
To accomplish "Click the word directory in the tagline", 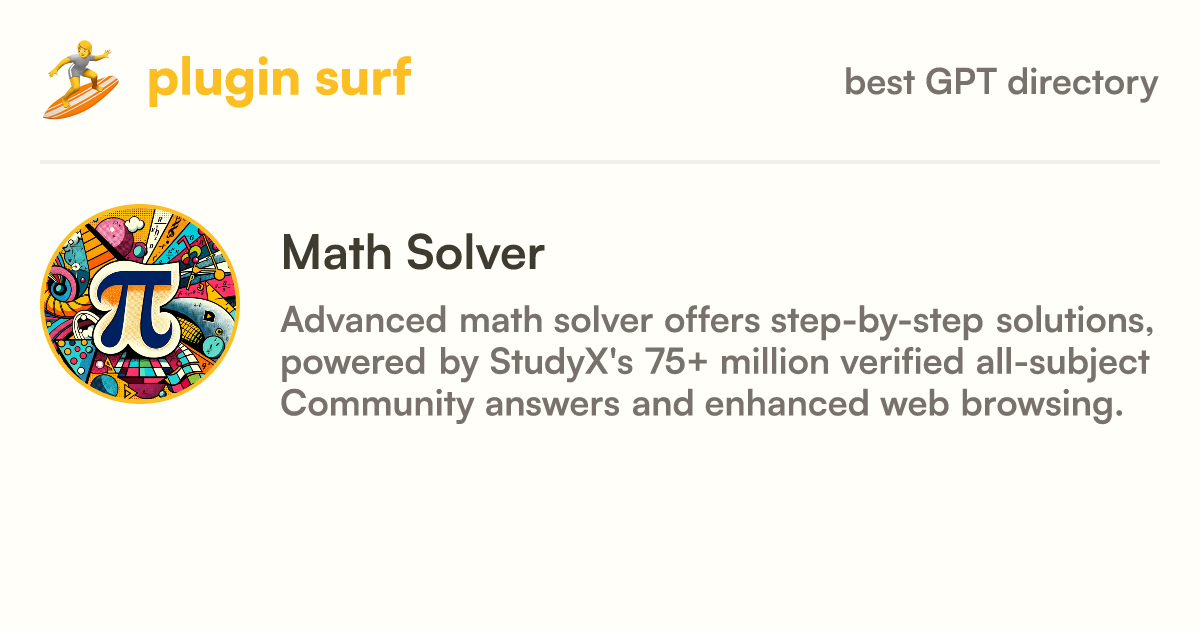I will [1083, 82].
